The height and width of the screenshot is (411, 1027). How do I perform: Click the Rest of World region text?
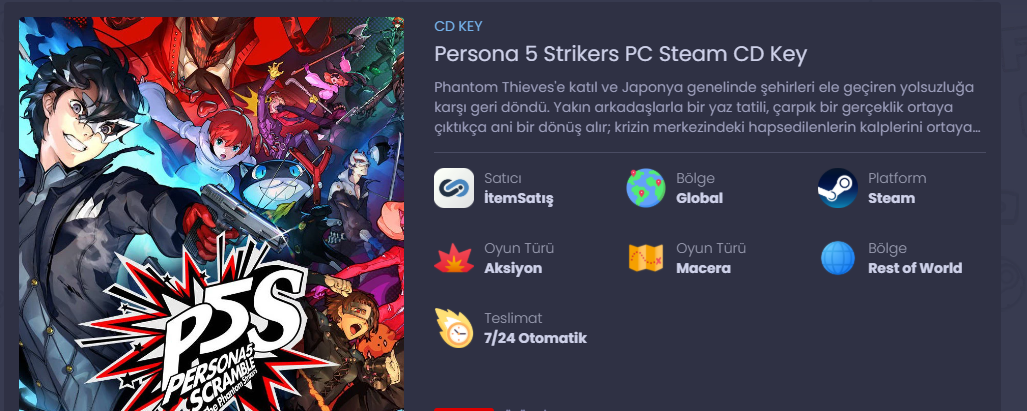(x=915, y=268)
